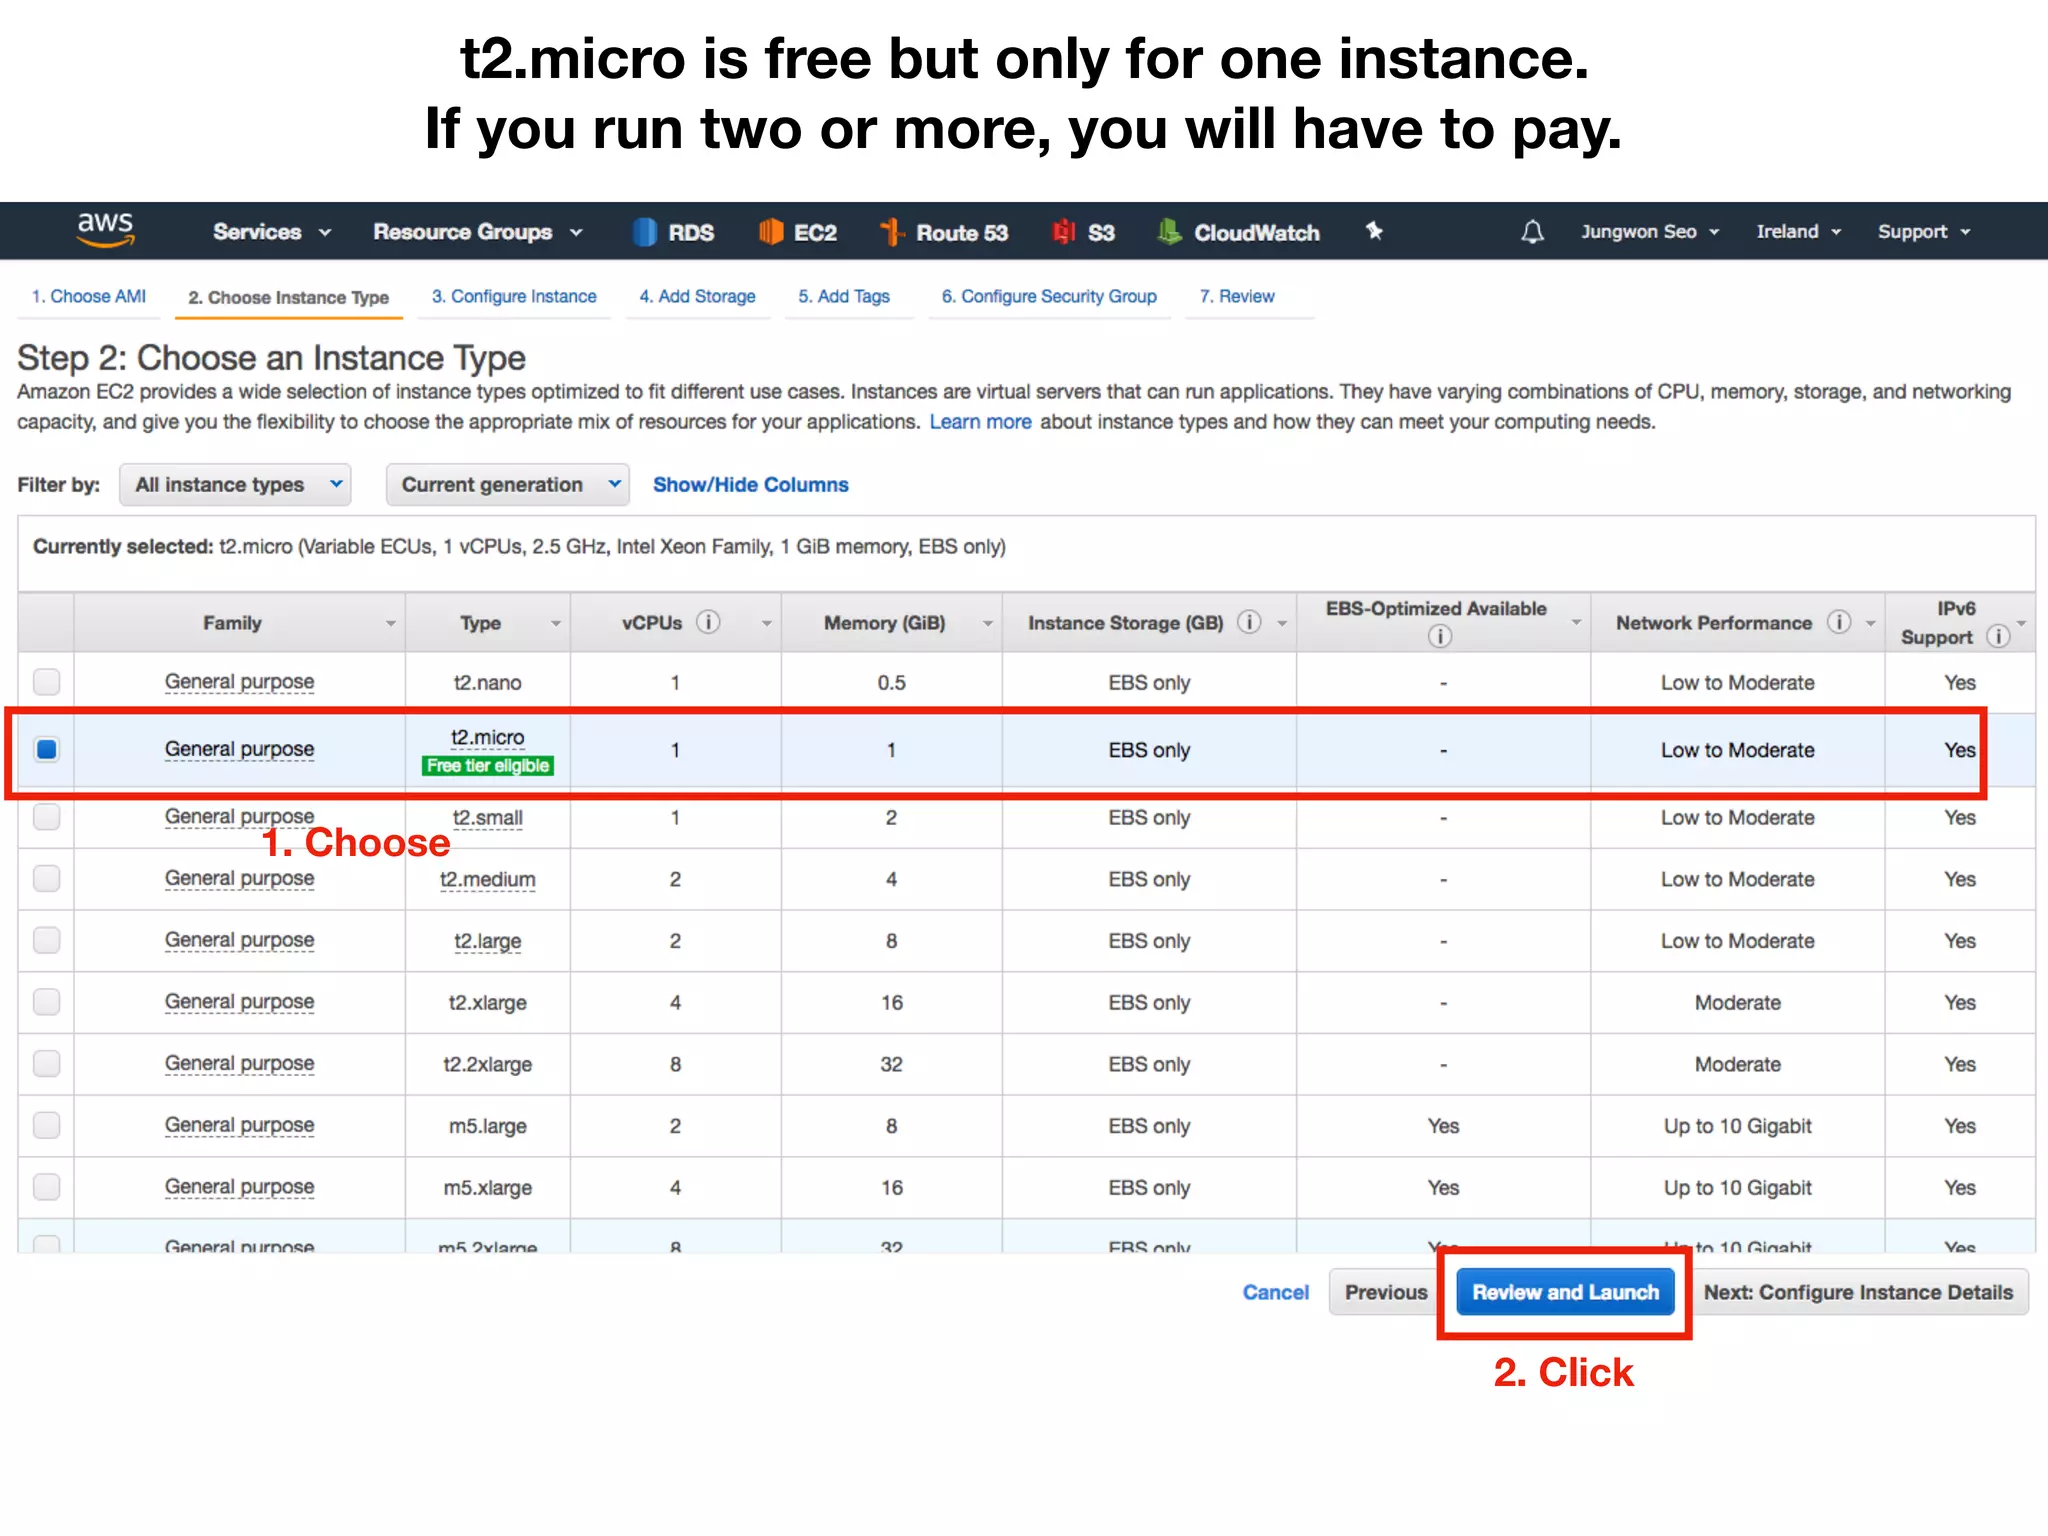
Task: Click Next: Configure Instance Details button
Action: [1858, 1292]
